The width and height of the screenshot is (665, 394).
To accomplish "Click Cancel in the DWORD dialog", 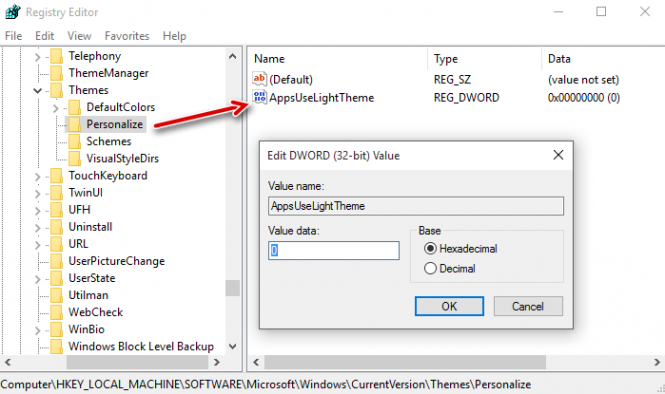I will click(x=528, y=306).
